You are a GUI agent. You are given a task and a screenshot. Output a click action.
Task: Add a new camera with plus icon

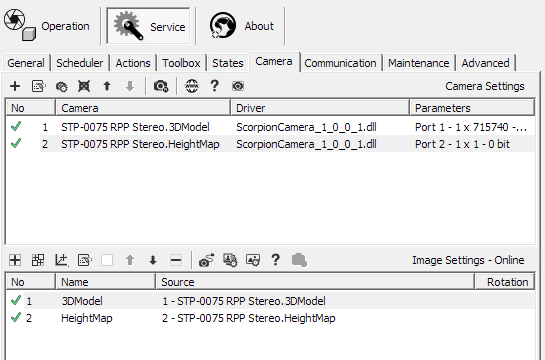[x=15, y=86]
